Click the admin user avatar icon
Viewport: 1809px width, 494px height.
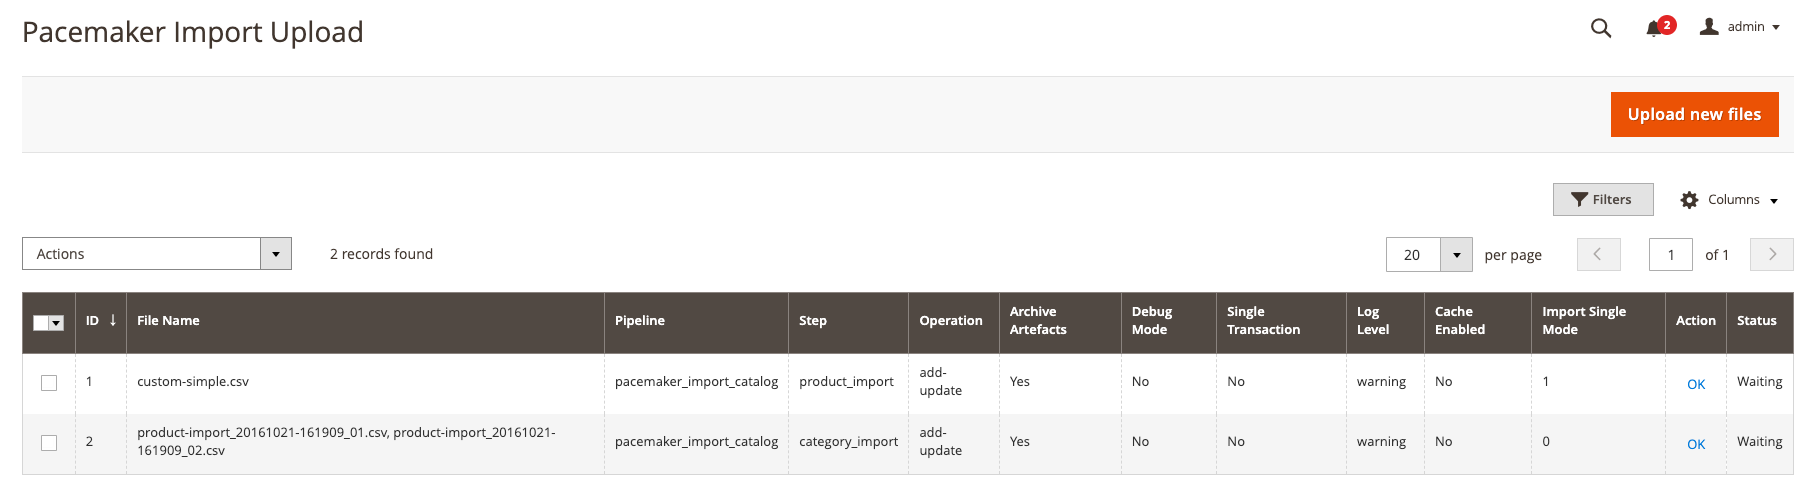pos(1709,27)
